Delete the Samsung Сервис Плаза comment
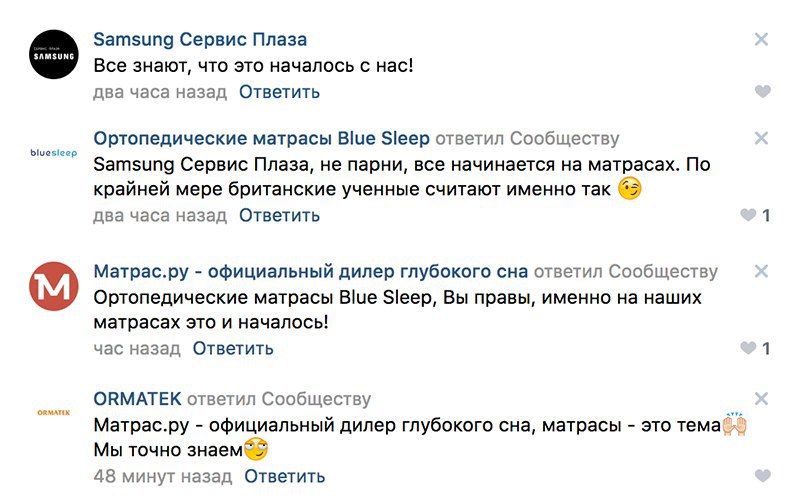Screen dimensions: 800x500 tap(761, 39)
